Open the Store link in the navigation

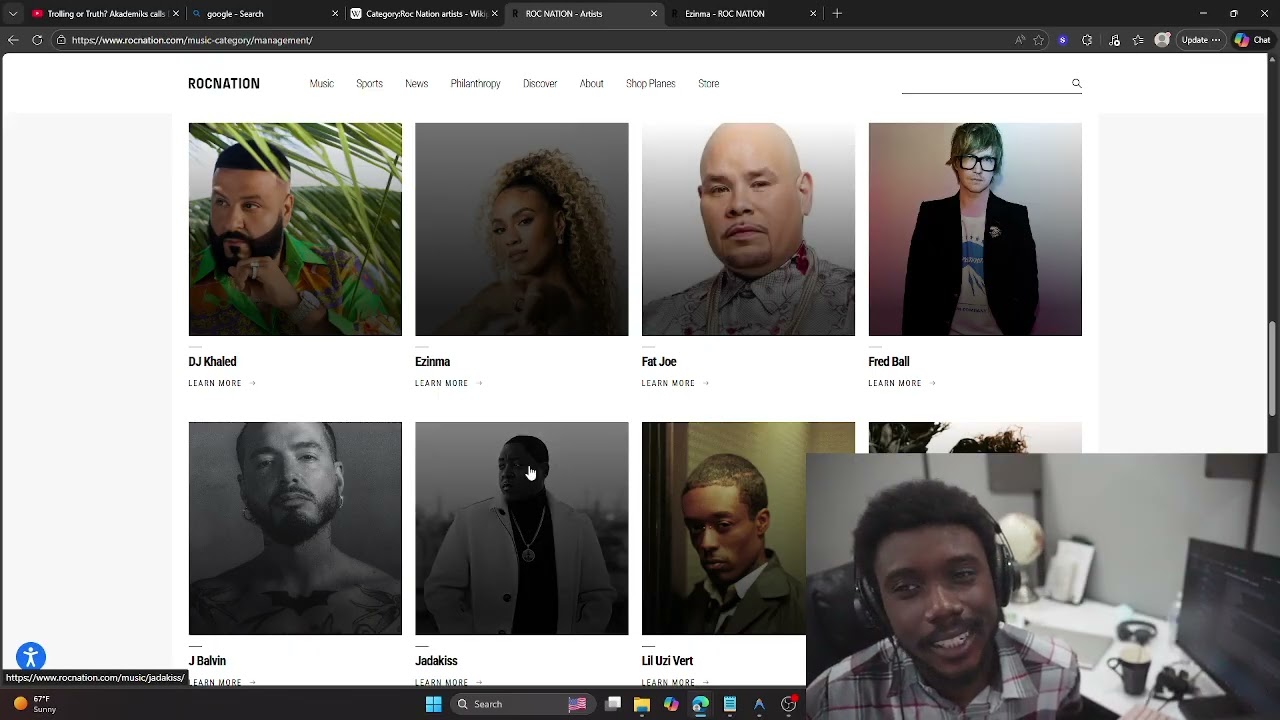coord(709,84)
